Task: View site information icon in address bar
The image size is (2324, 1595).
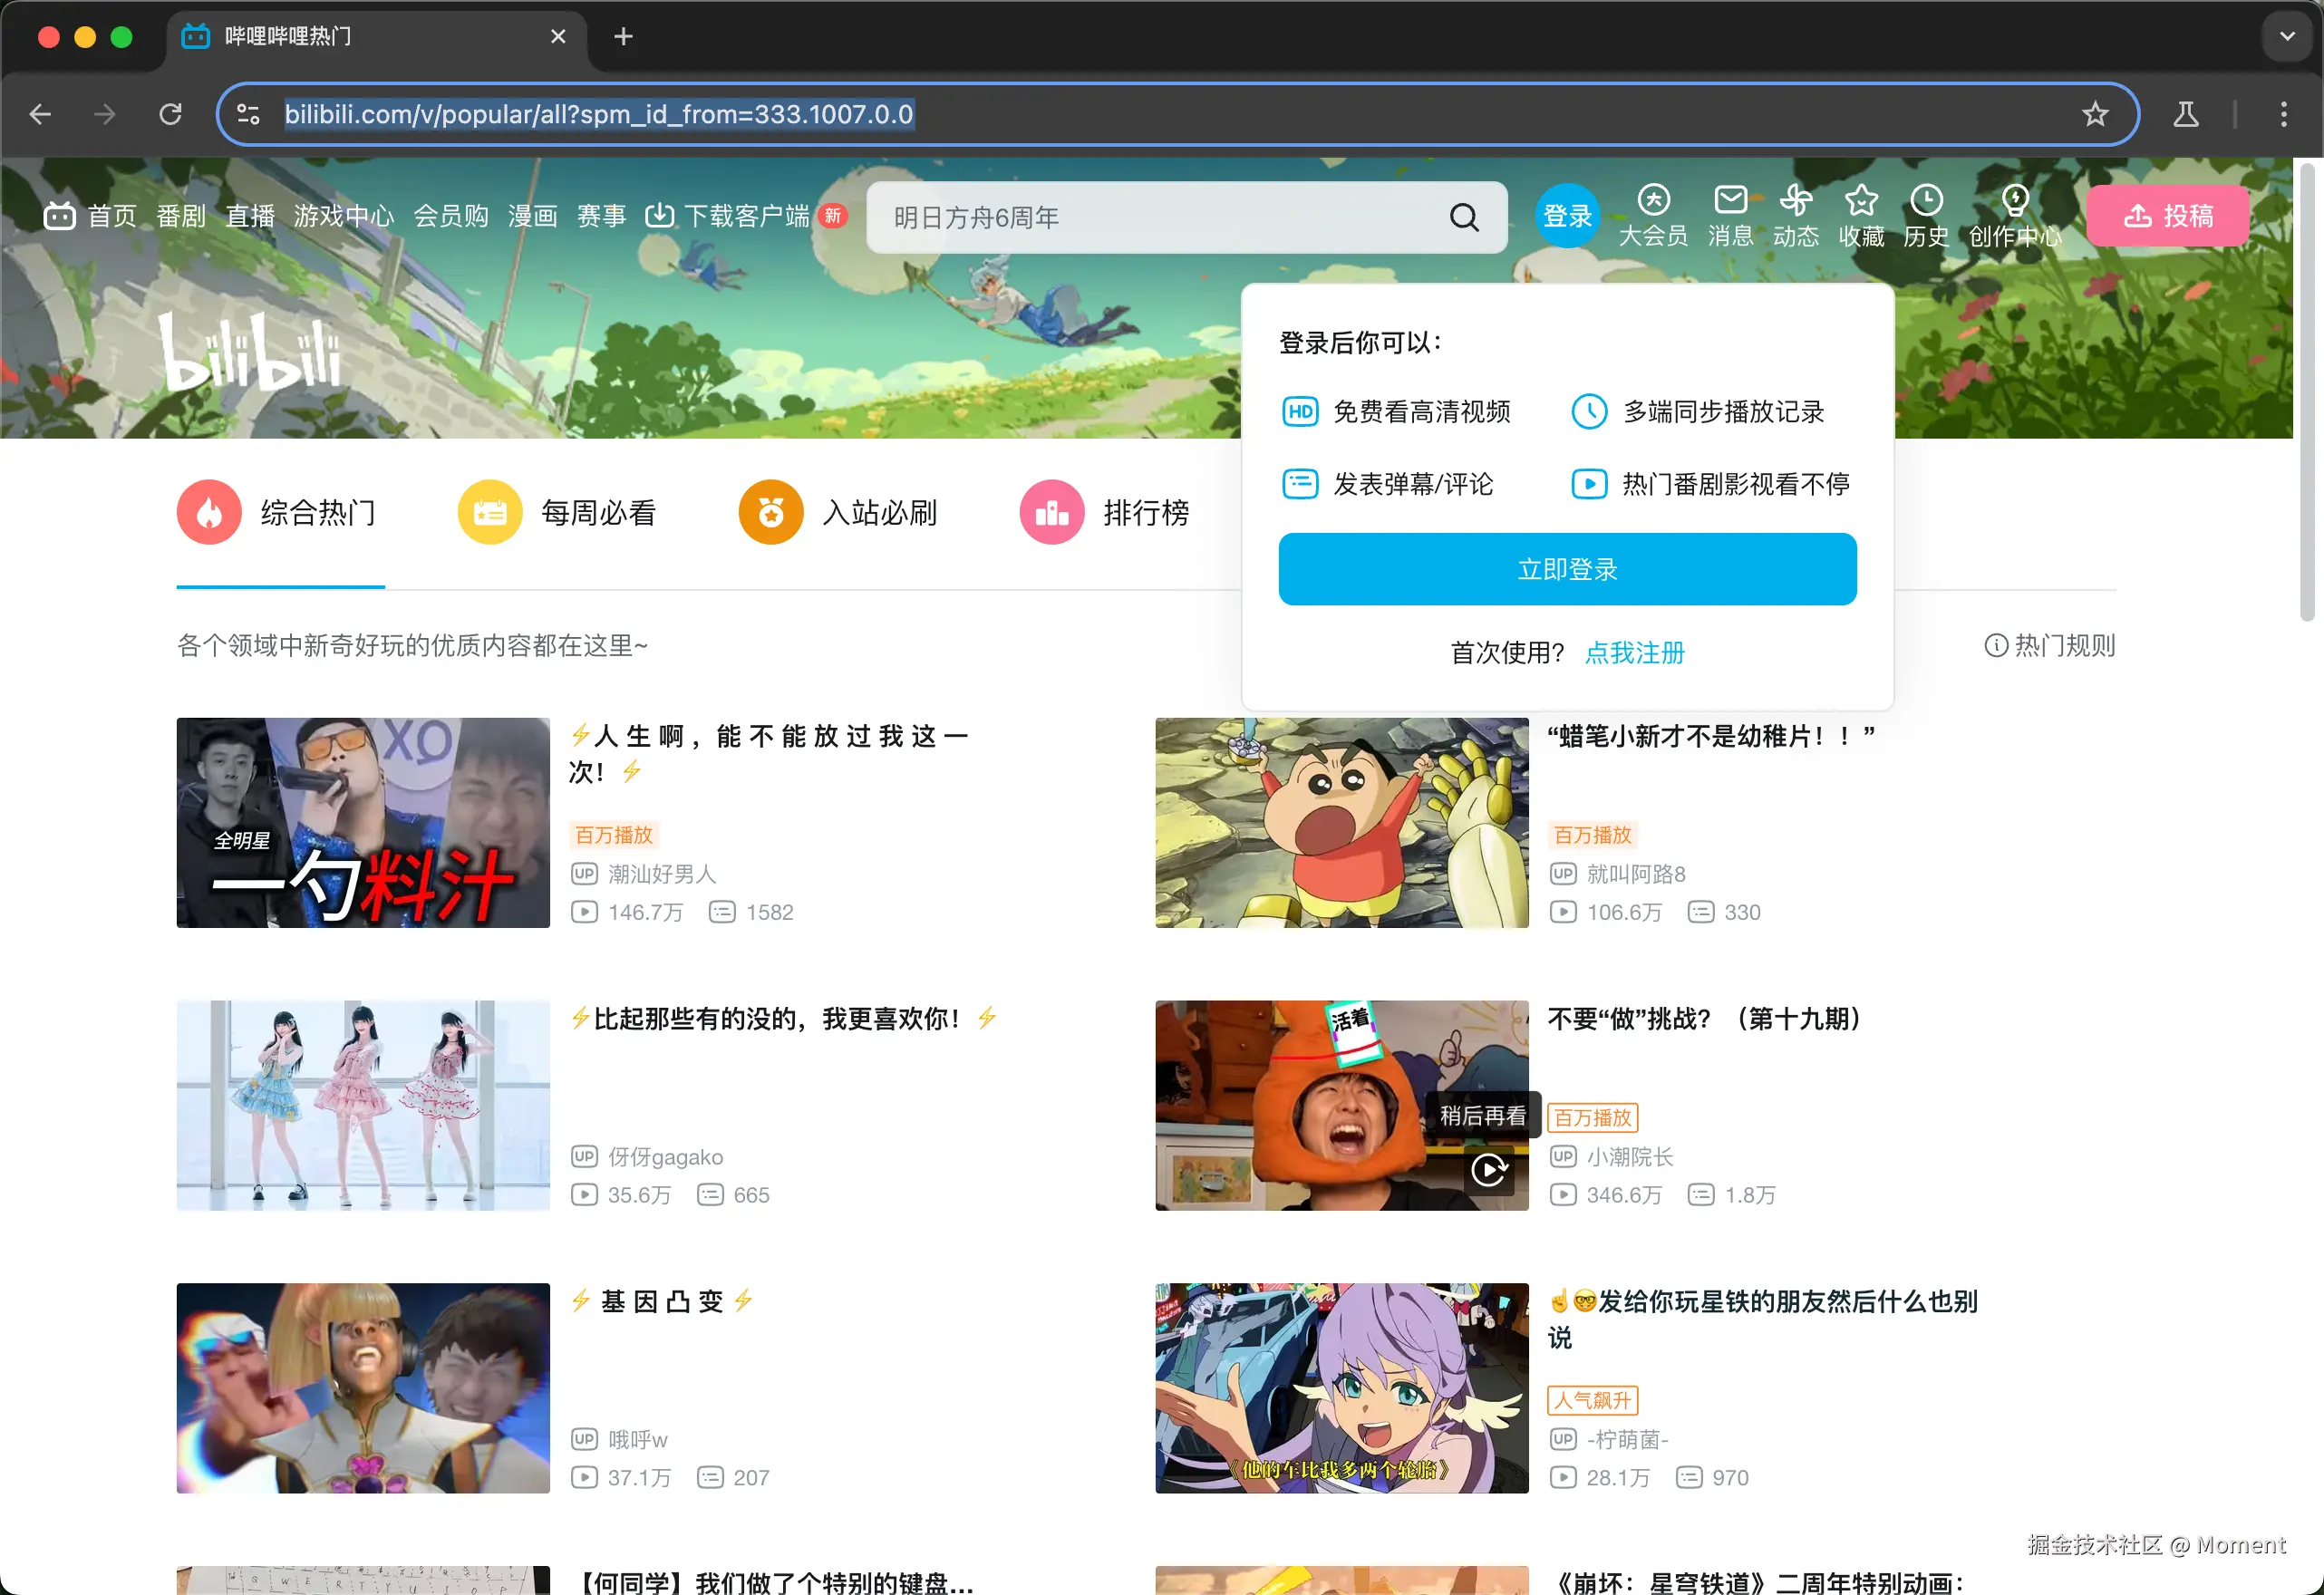Action: pyautogui.click(x=248, y=114)
